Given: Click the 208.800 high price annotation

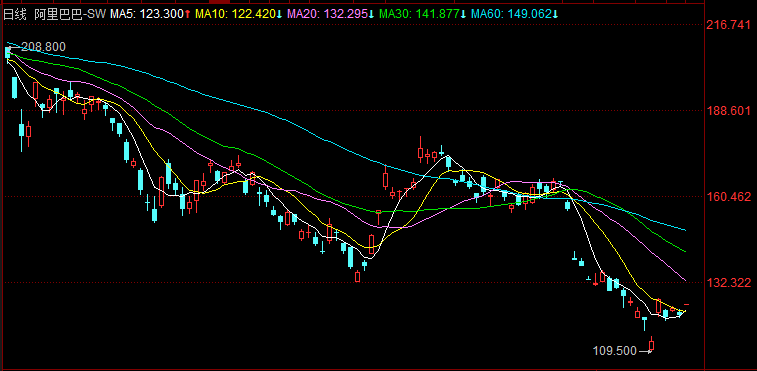Looking at the screenshot, I should [x=44, y=47].
